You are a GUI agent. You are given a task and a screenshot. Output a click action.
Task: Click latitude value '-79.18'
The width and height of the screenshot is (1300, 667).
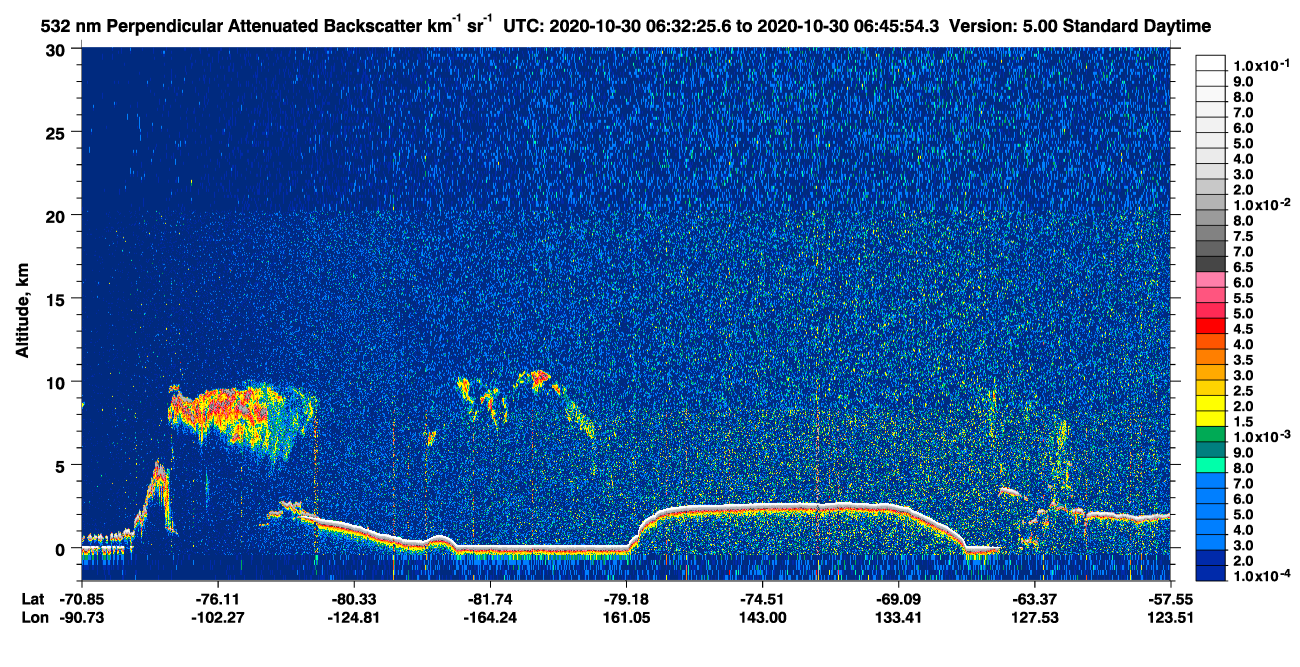point(626,599)
